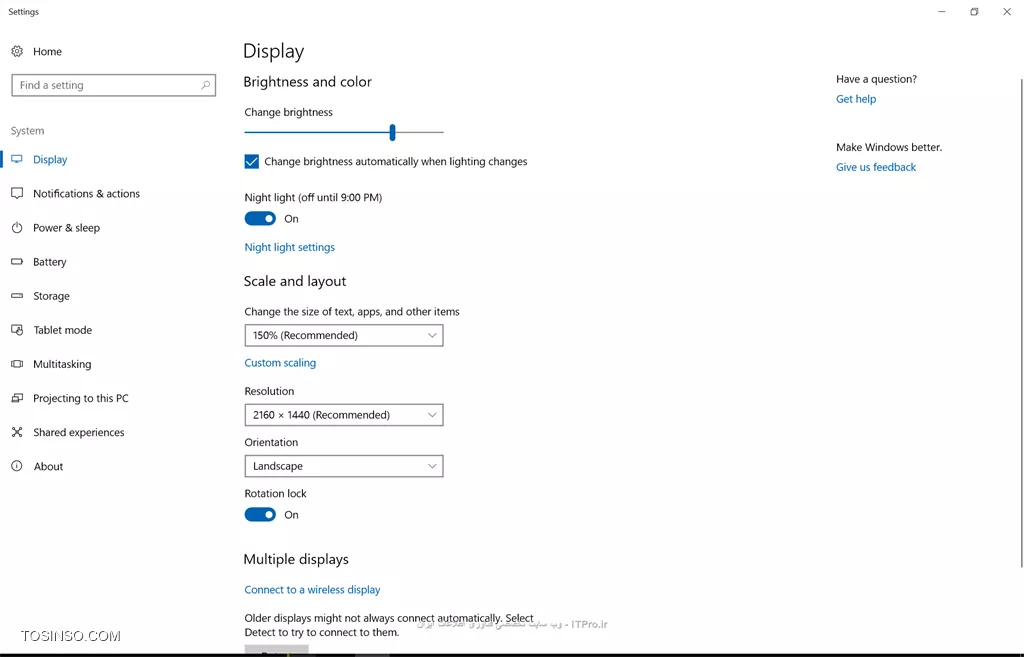The width and height of the screenshot is (1024, 657).
Task: Click the Get help link
Action: 856,99
